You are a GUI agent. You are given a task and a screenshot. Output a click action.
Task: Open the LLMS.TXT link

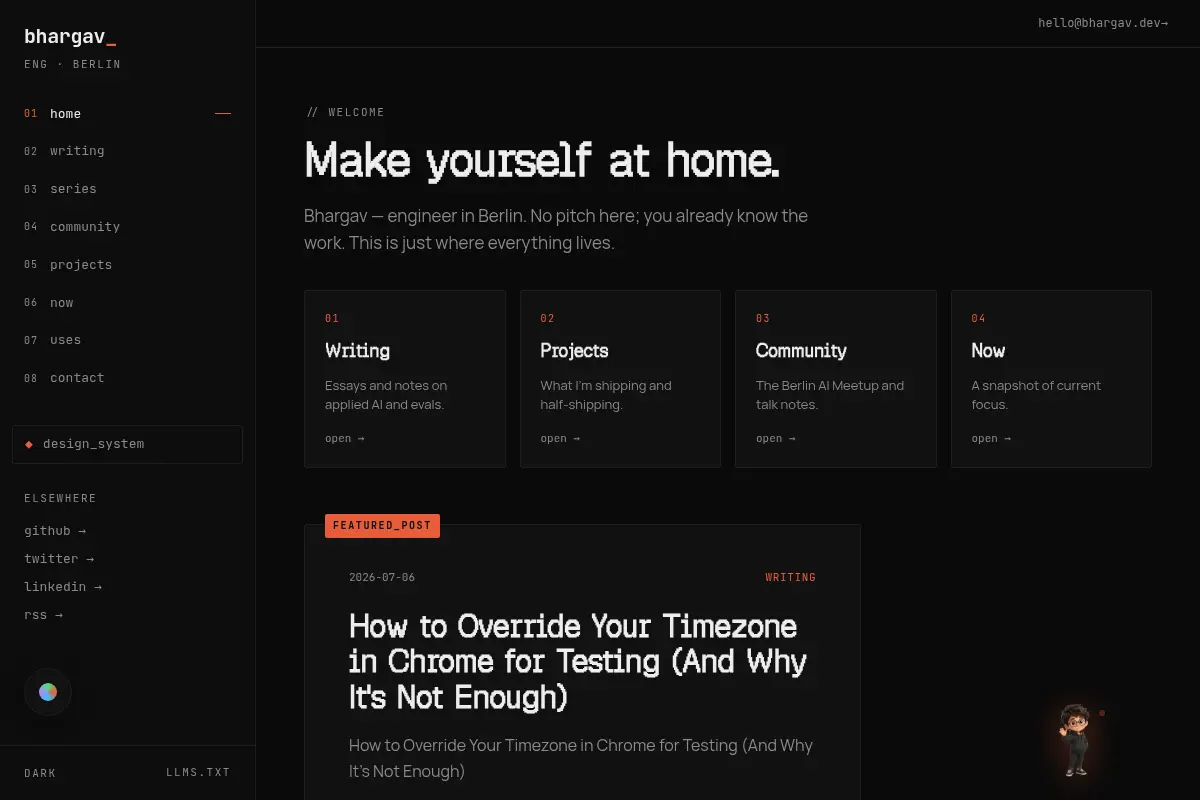198,773
